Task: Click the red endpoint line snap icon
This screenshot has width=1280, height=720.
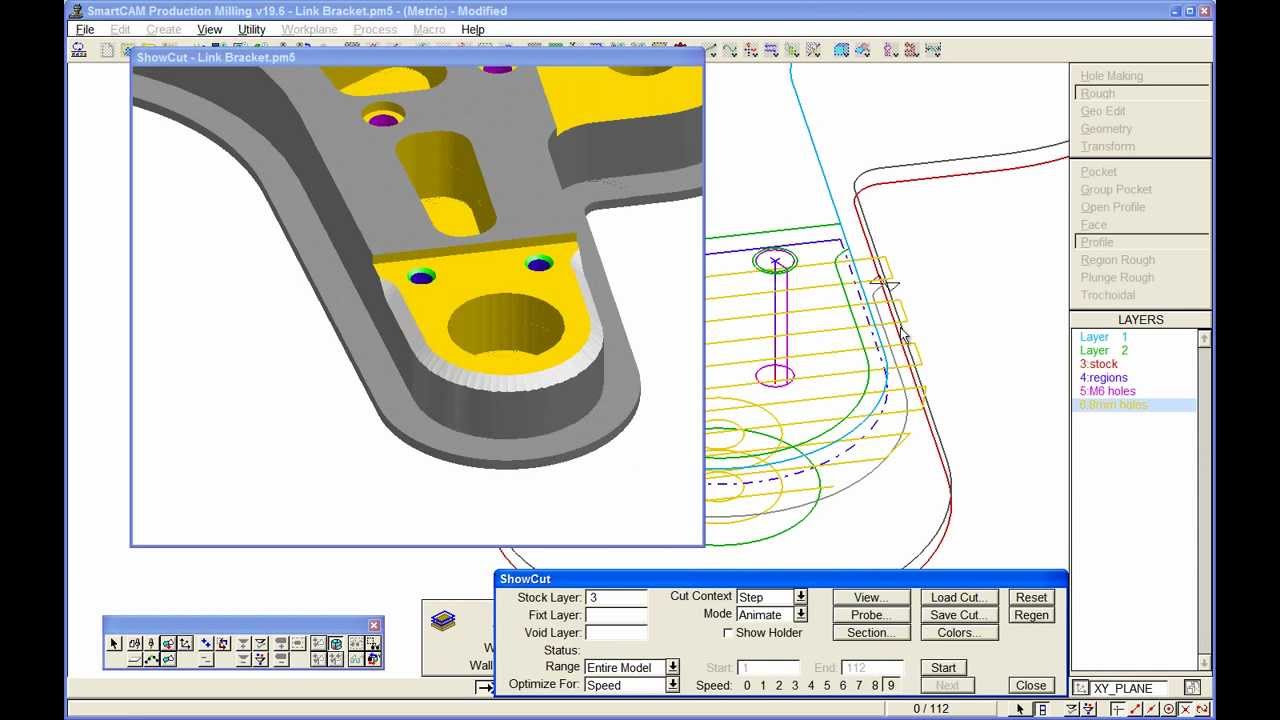Action: point(1136,709)
